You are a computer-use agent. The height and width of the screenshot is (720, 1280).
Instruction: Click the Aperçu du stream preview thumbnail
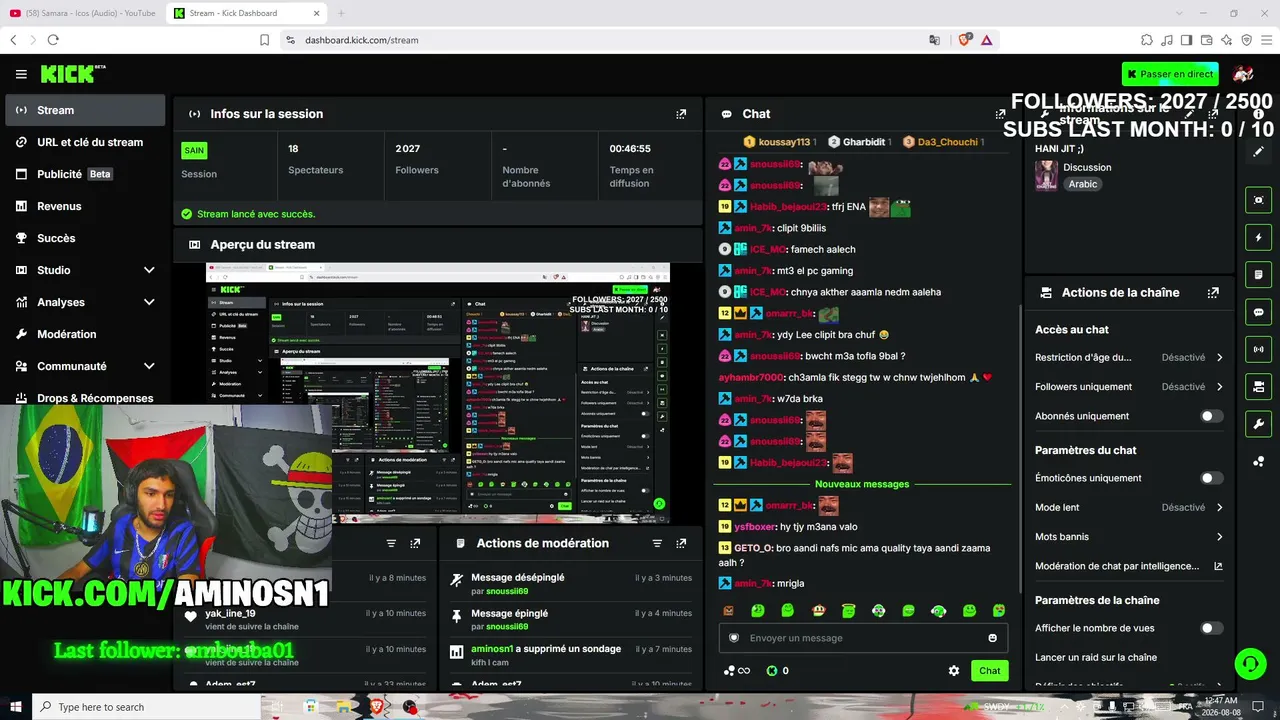point(438,393)
